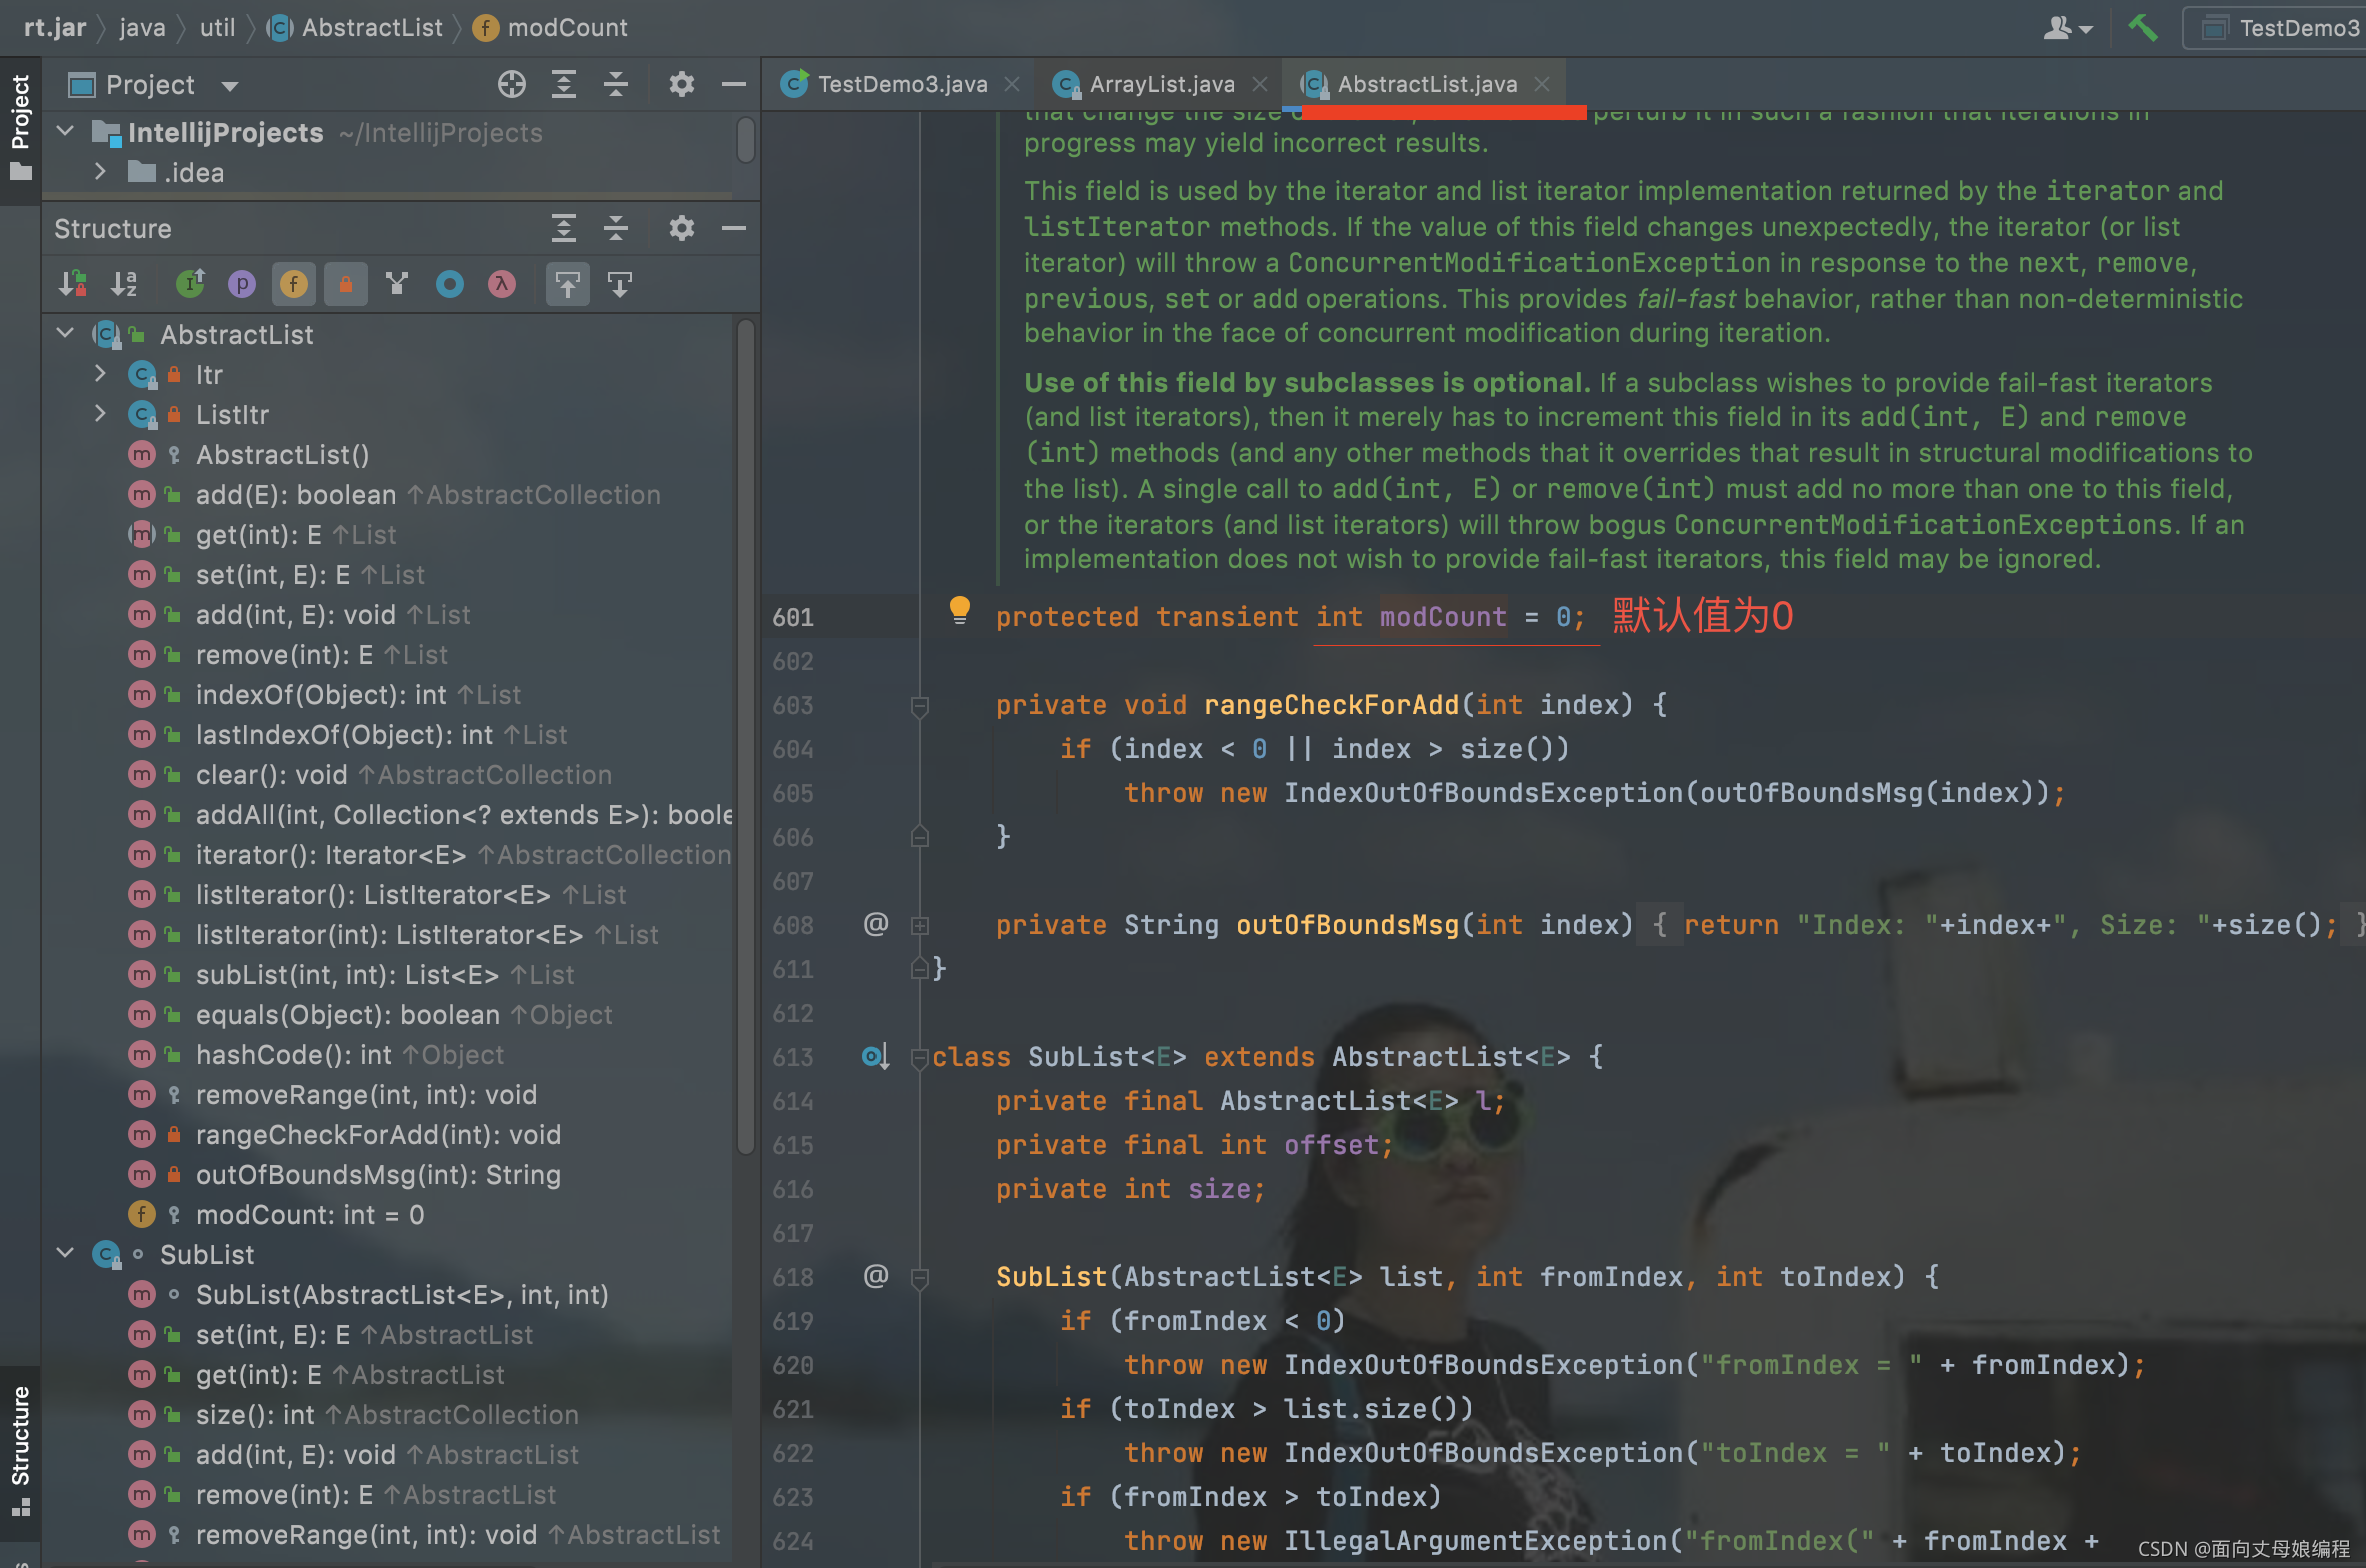
Task: Sort Structure members alphabetically
Action: 124,285
